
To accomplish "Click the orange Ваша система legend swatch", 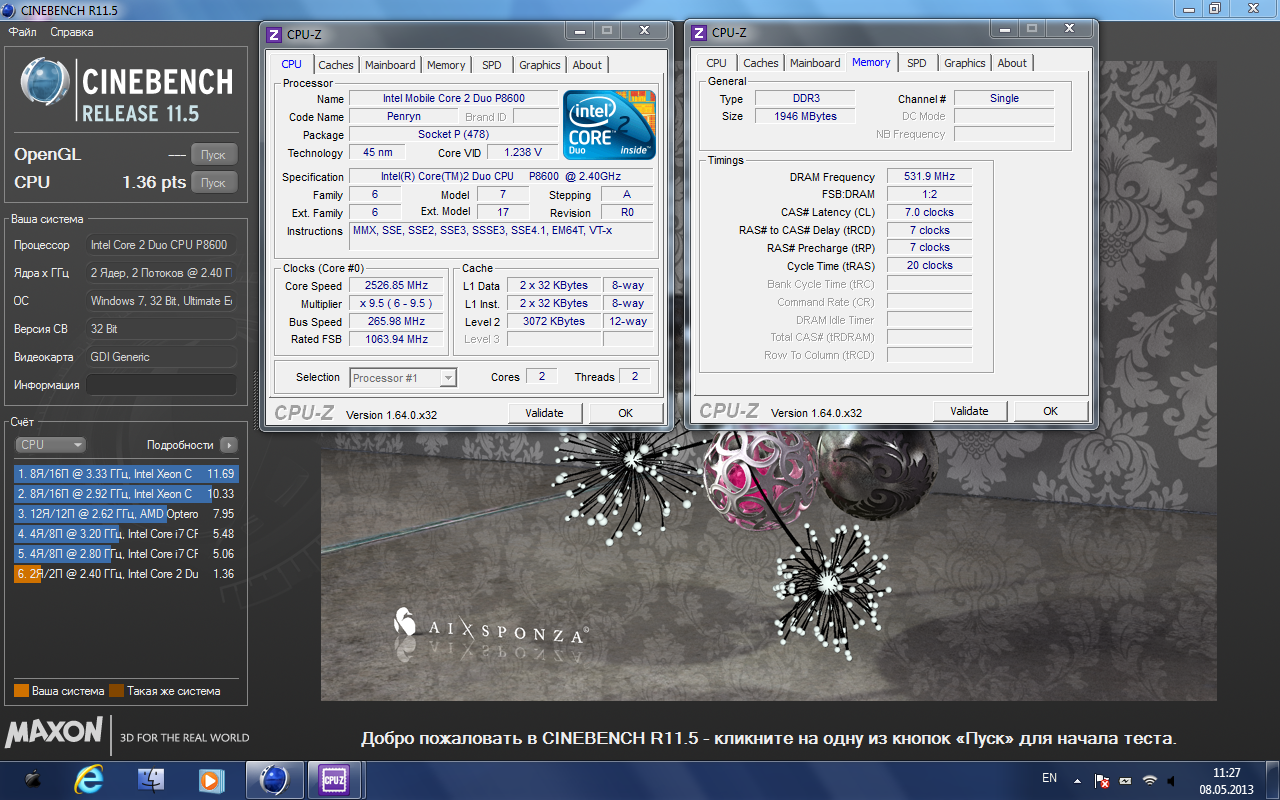I will [21, 691].
